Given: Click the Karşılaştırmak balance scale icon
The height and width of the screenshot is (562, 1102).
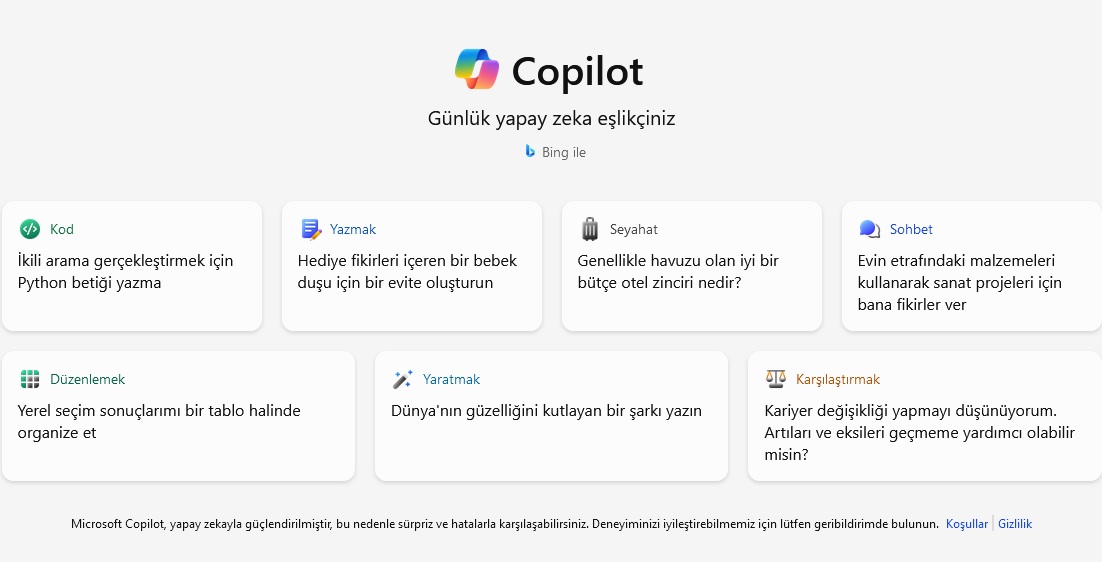Looking at the screenshot, I should pyautogui.click(x=775, y=379).
